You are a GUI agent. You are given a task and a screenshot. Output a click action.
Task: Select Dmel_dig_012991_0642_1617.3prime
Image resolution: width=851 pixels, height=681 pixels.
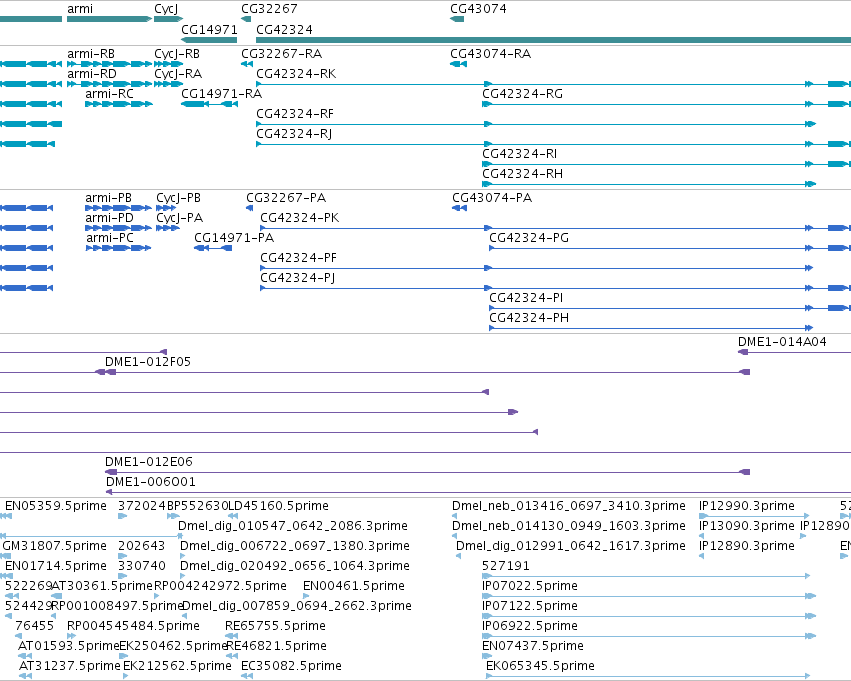pos(571,547)
